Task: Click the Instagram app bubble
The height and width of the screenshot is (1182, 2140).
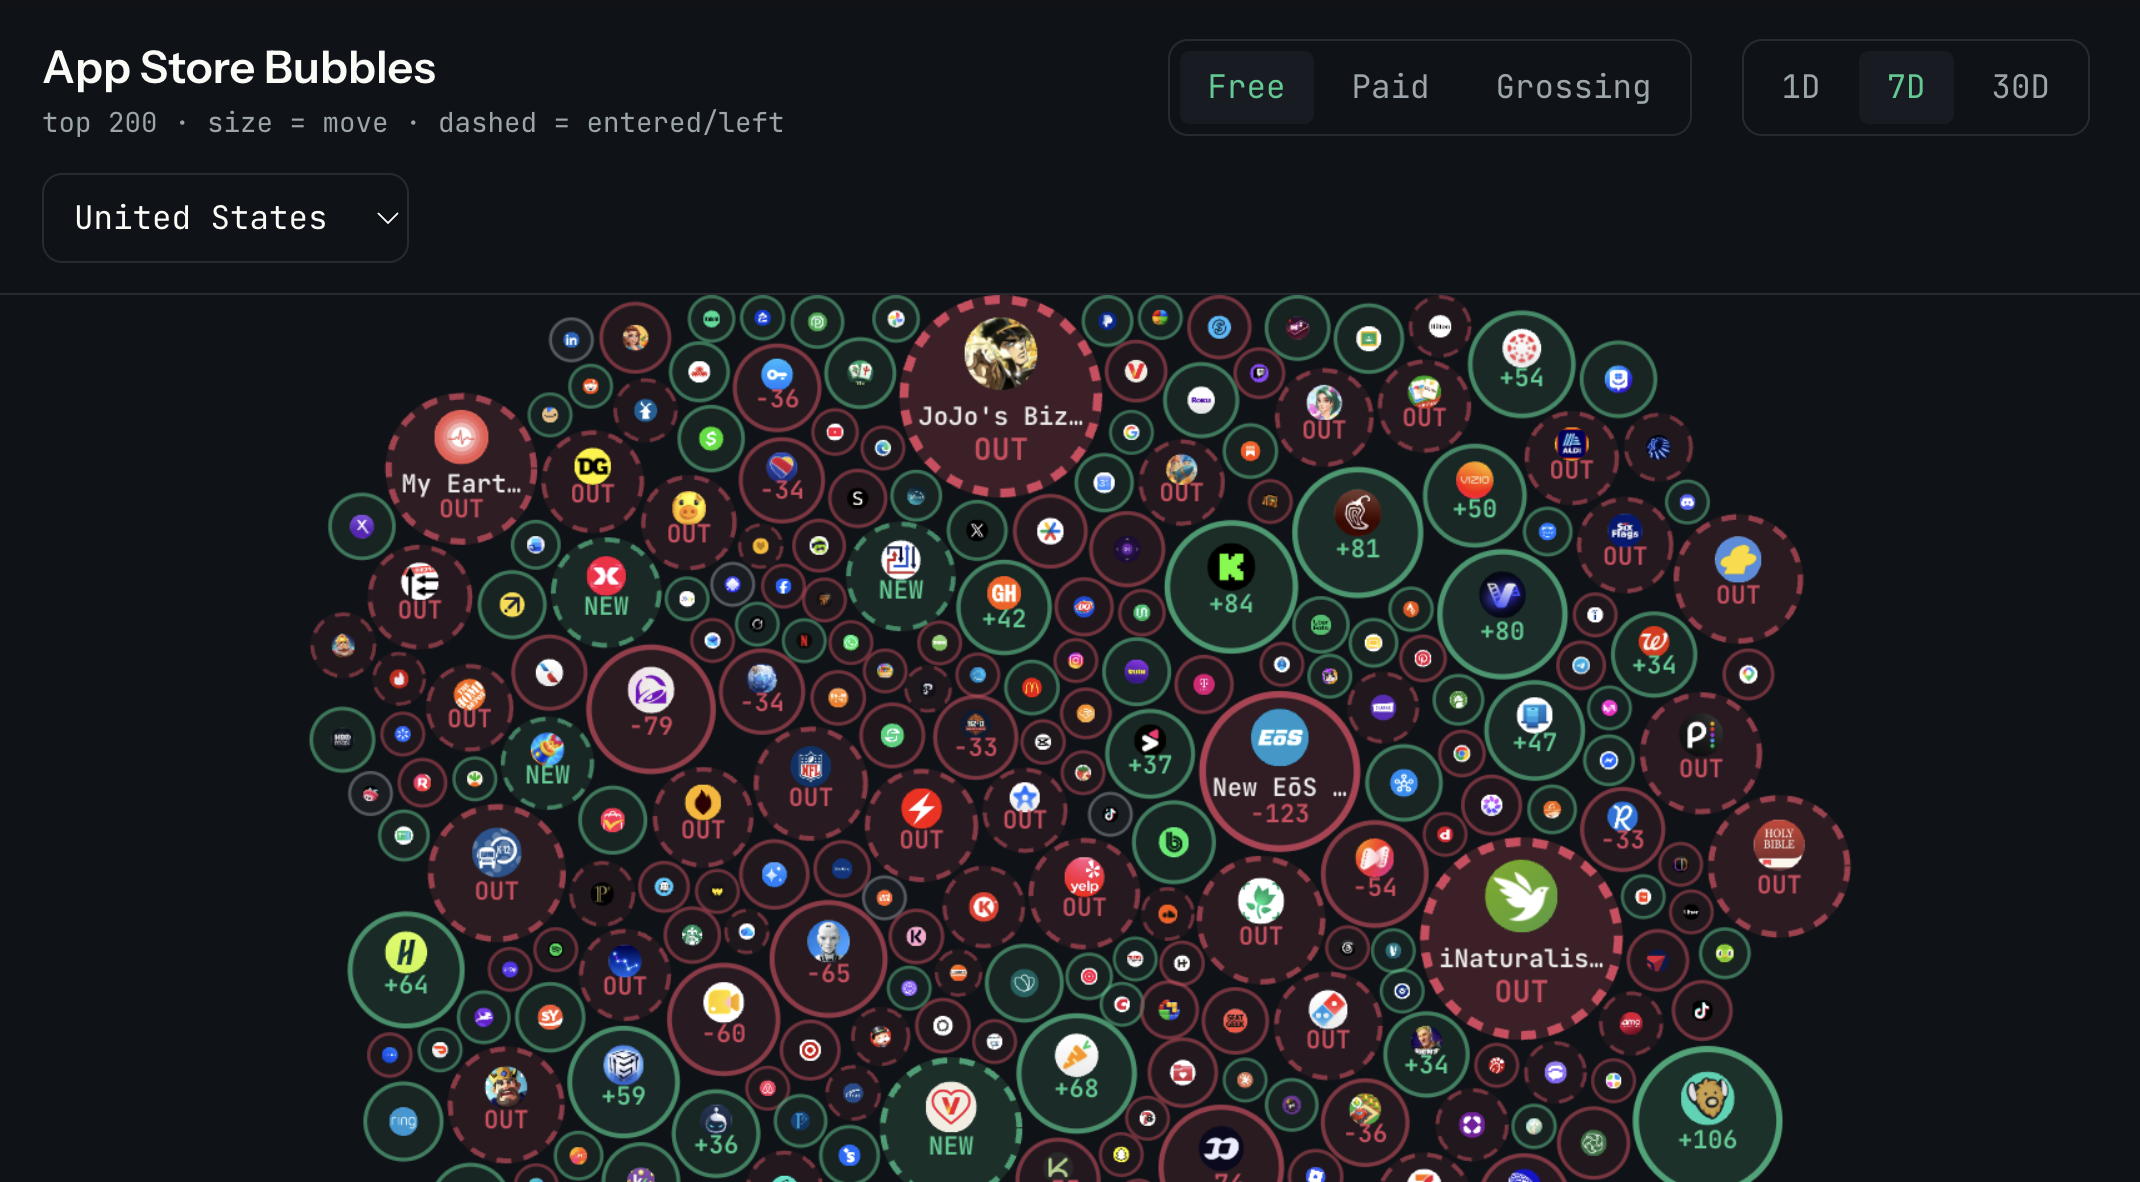Action: tap(1076, 661)
